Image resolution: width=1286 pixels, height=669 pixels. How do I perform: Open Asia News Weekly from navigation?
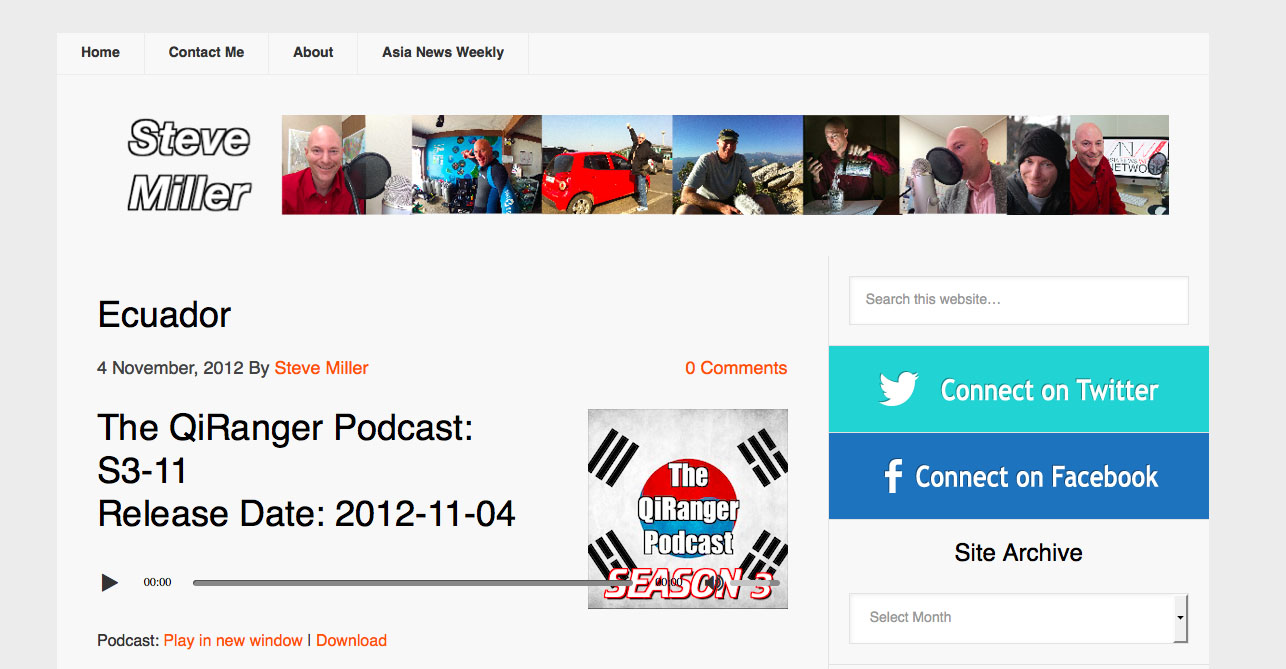(442, 53)
